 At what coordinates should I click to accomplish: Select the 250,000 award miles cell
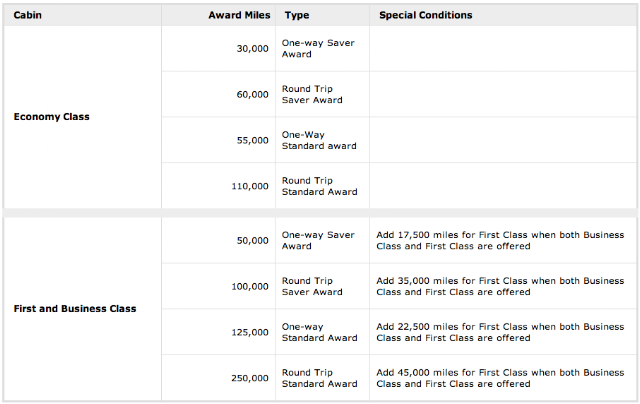249,378
